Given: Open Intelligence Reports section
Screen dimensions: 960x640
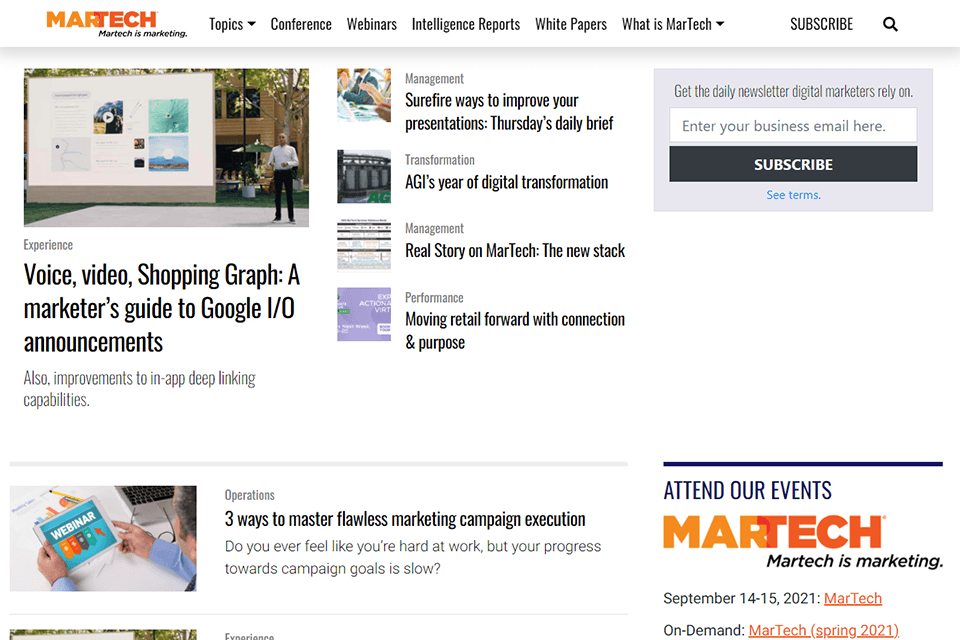Looking at the screenshot, I should click(466, 24).
